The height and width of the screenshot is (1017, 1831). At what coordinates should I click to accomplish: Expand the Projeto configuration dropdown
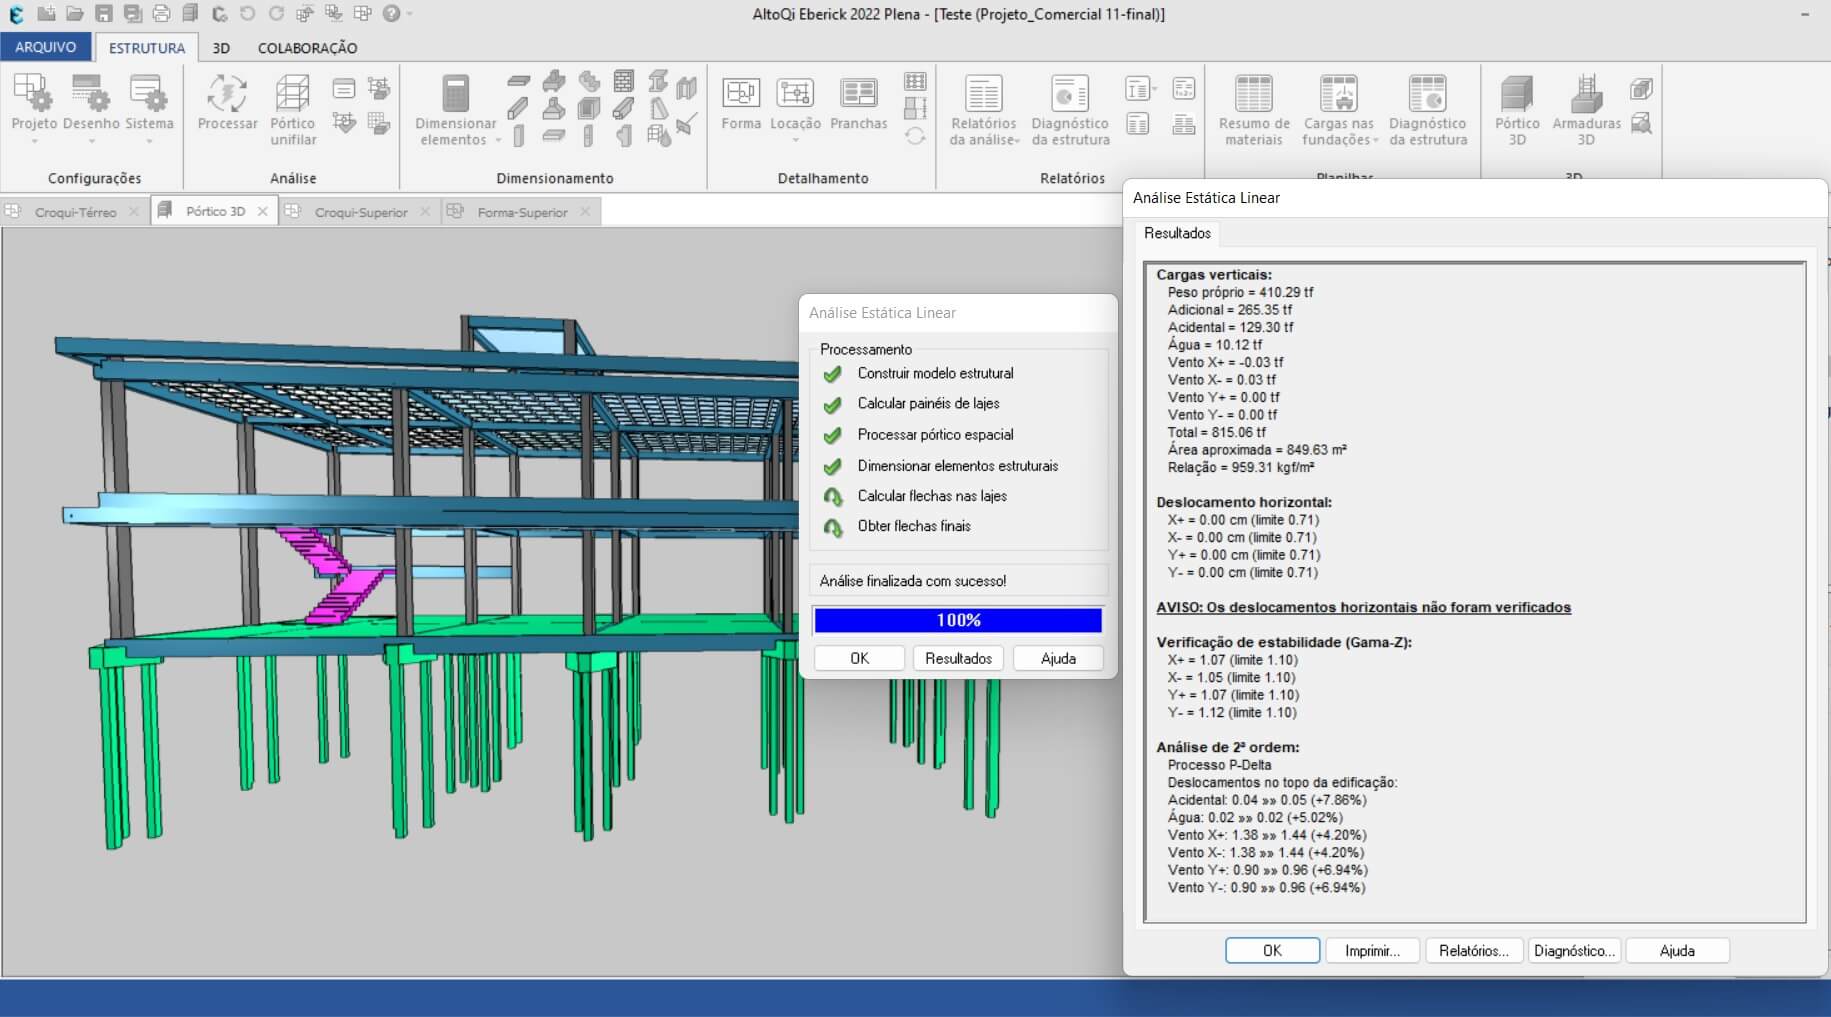[x=34, y=141]
